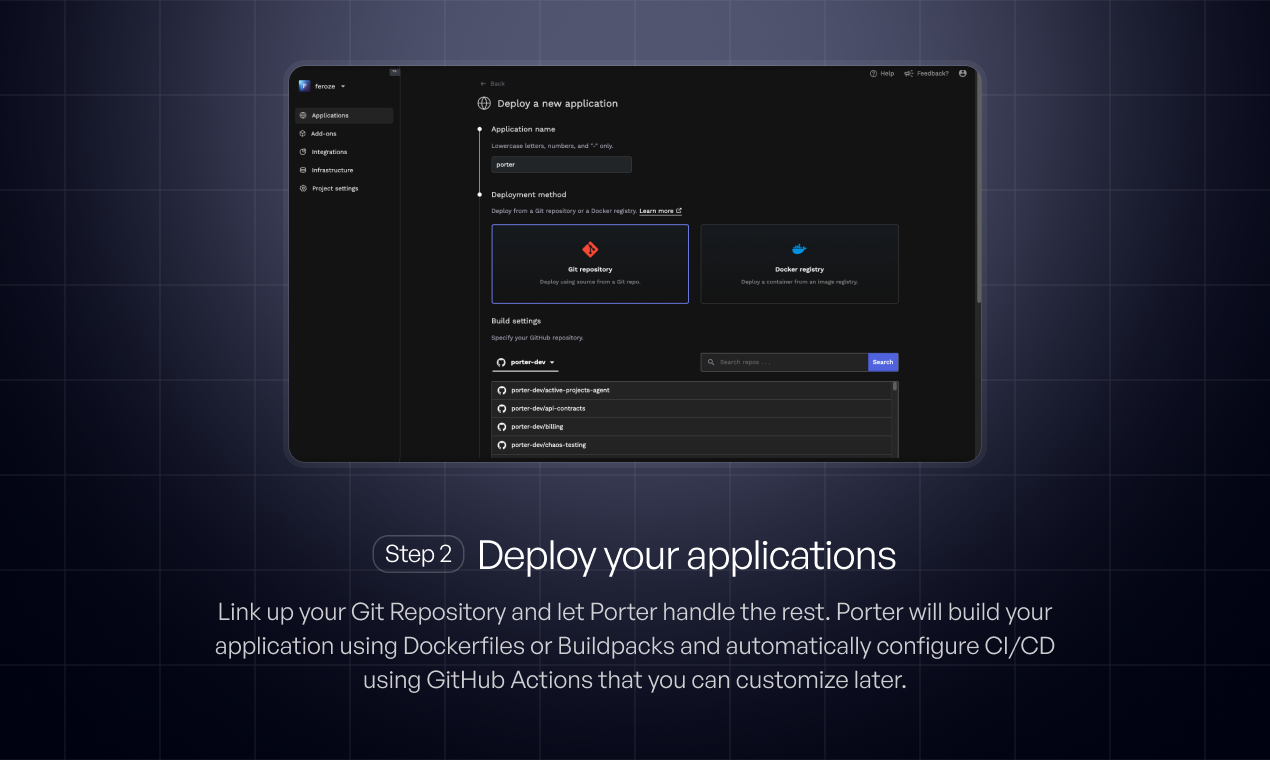Open the porter-dev account dropdown
The image size is (1270, 760).
click(527, 362)
